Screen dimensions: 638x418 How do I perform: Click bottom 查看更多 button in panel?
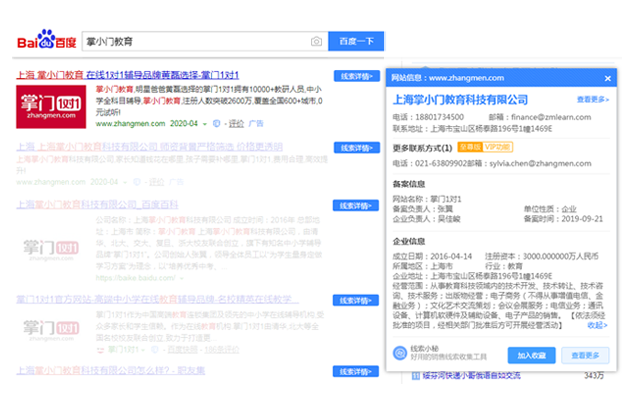[585, 355]
